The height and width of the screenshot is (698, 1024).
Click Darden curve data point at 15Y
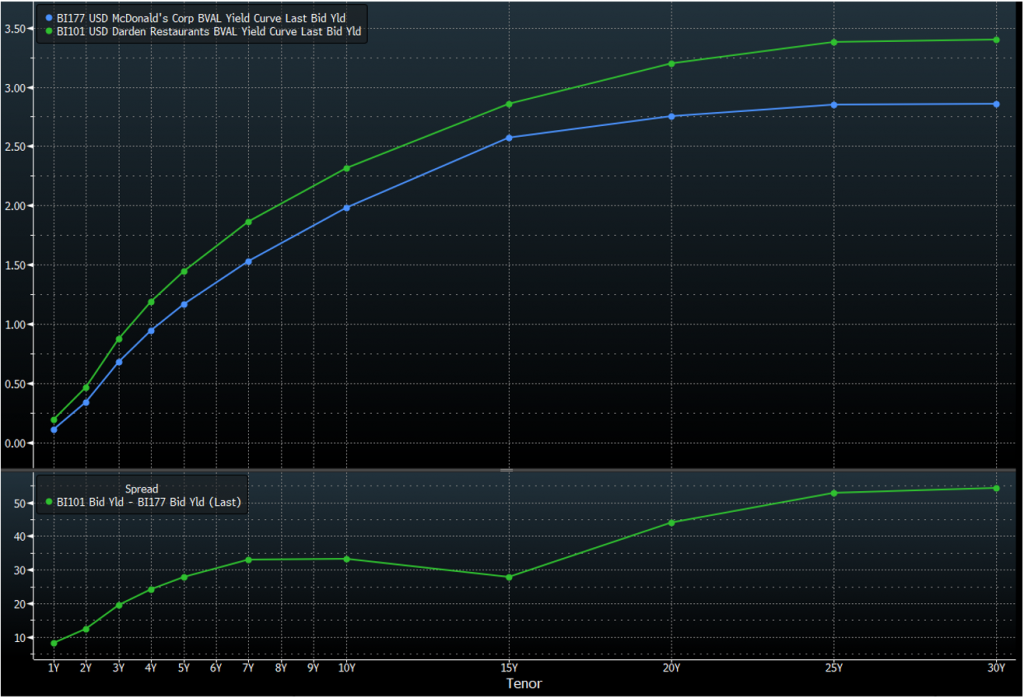[x=509, y=104]
